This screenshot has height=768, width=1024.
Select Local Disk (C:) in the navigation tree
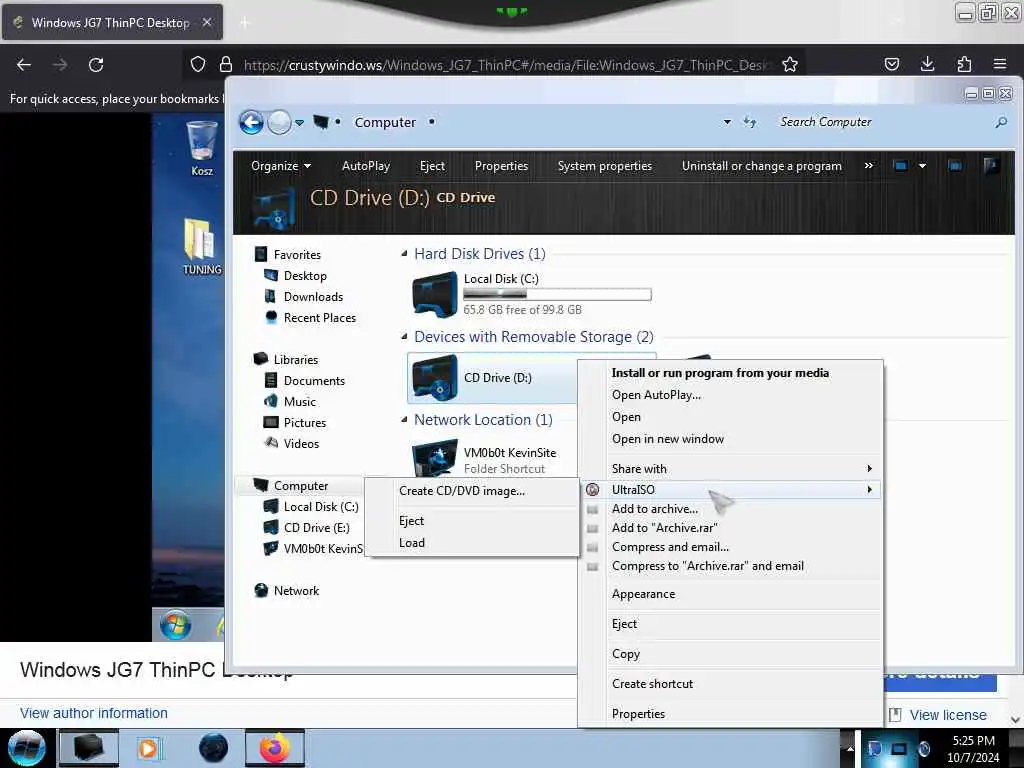tap(321, 507)
